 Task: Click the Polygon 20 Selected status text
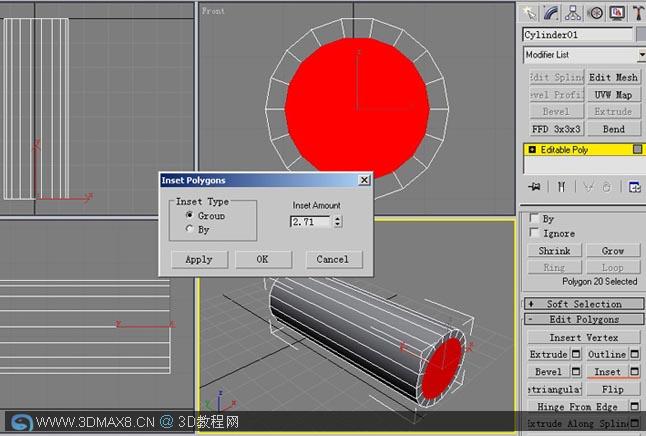coord(599,281)
